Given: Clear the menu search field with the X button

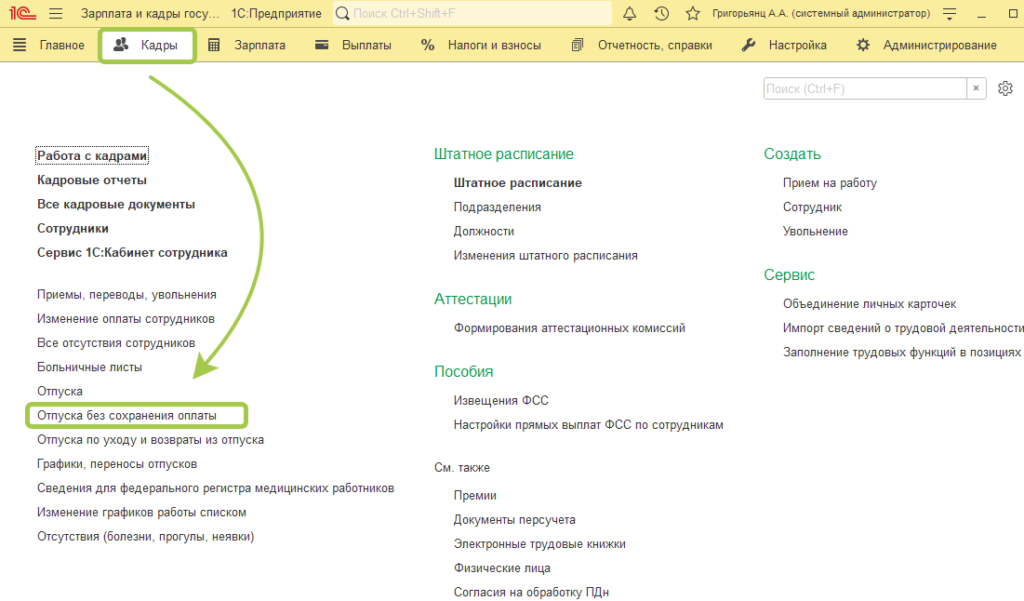Looking at the screenshot, I should 976,89.
